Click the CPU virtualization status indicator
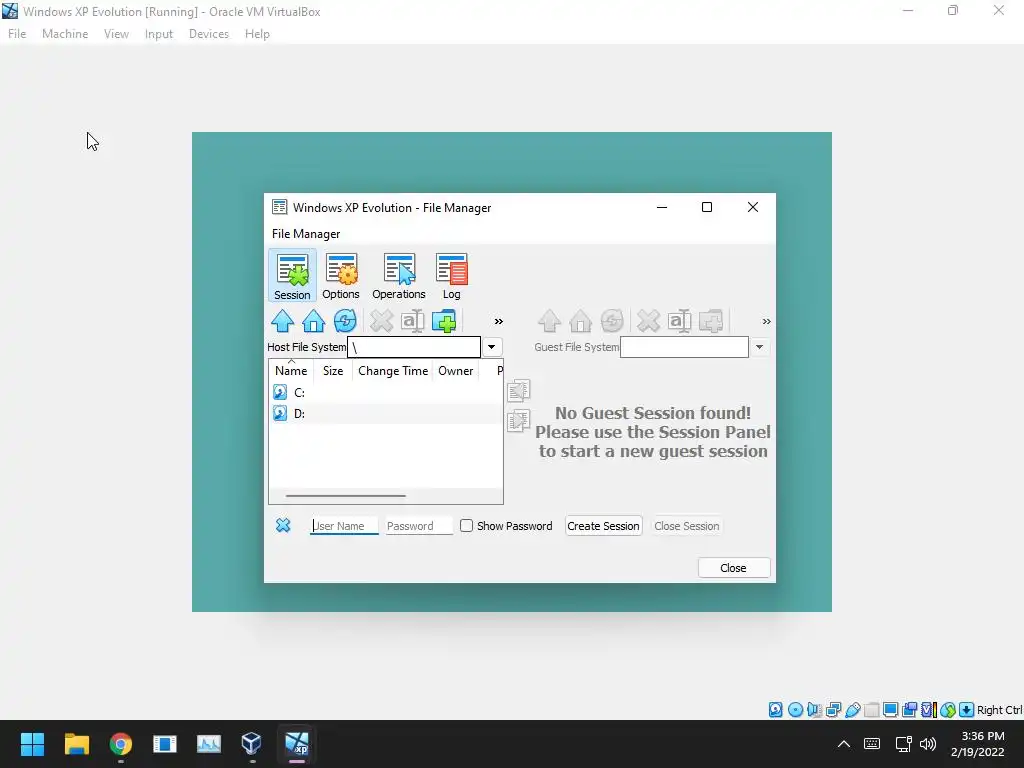This screenshot has width=1024, height=768. click(x=928, y=710)
